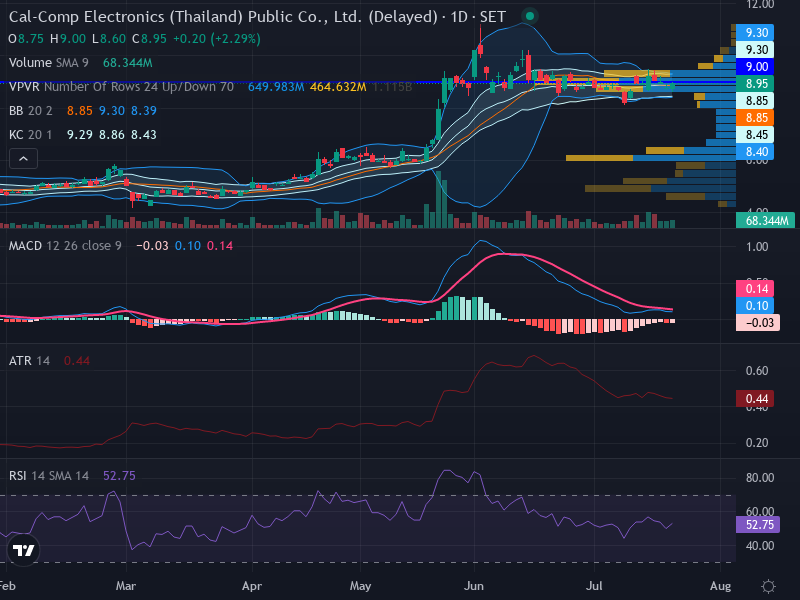Click the green market status dot

pyautogui.click(x=530, y=16)
